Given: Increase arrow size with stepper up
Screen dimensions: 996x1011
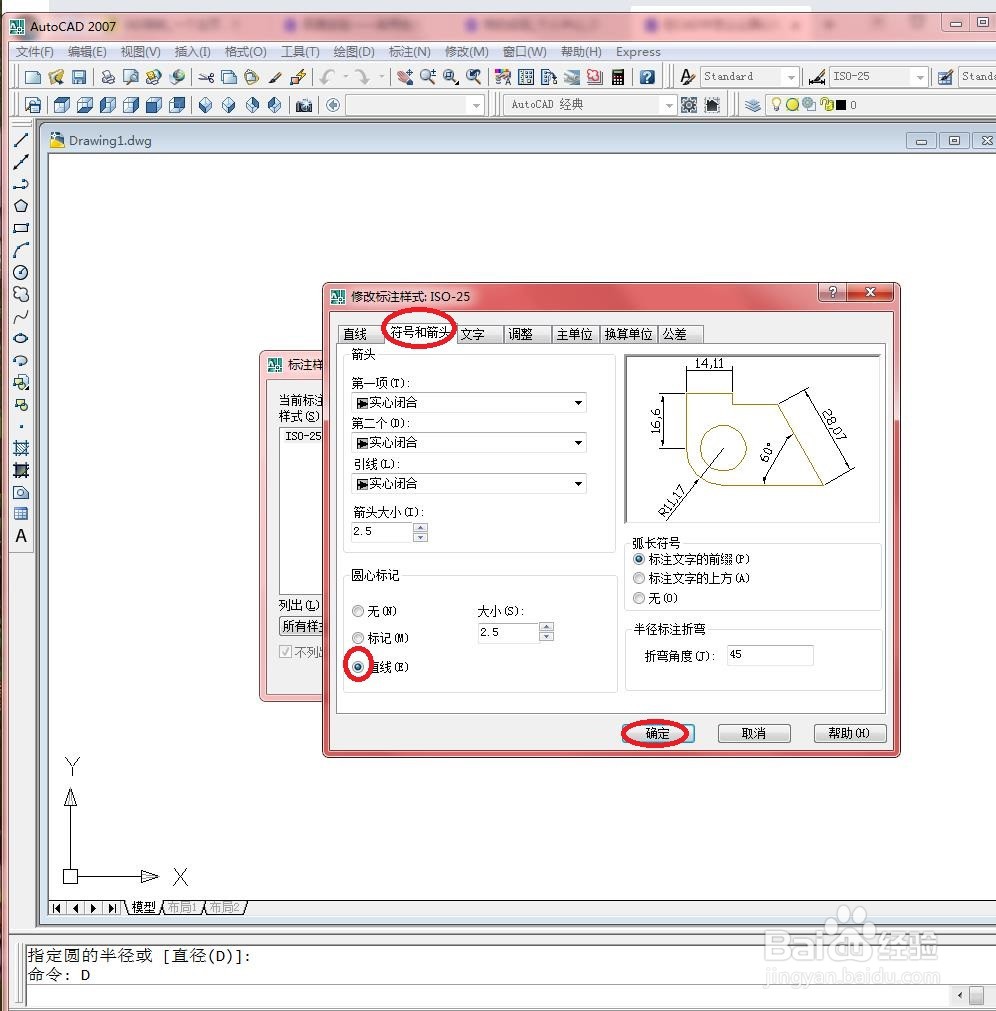Looking at the screenshot, I should [x=420, y=527].
